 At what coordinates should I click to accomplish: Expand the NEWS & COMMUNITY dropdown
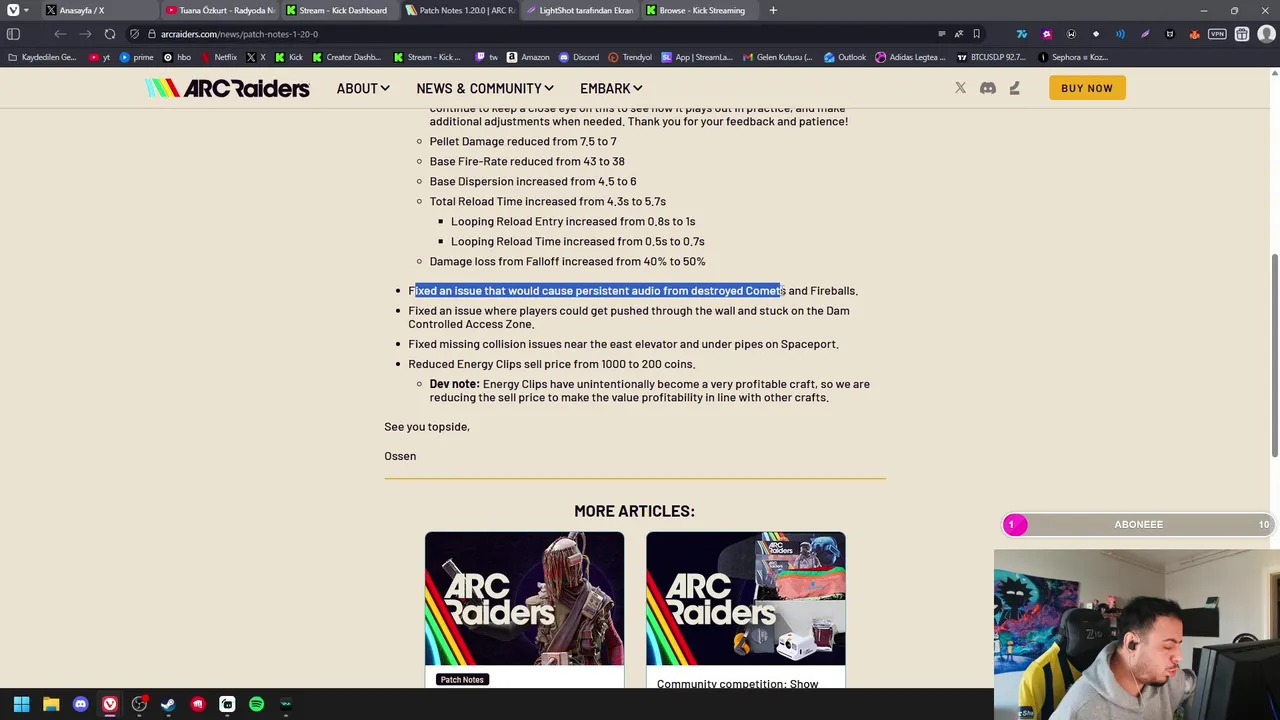pos(485,88)
